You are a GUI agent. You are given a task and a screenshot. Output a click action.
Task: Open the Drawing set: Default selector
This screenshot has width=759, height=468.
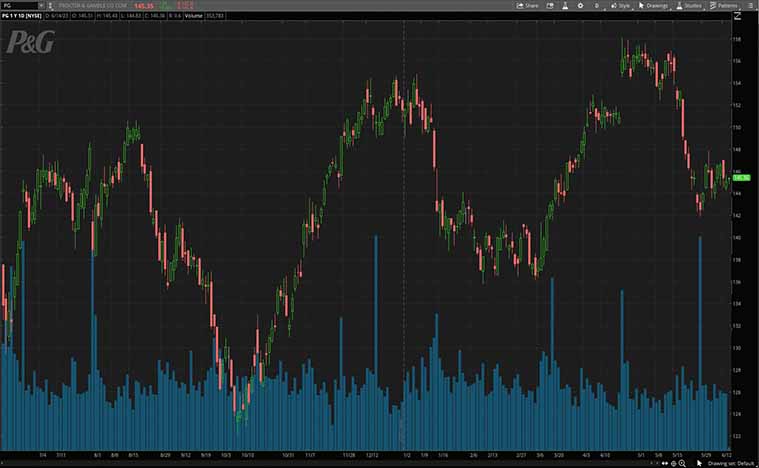point(731,463)
